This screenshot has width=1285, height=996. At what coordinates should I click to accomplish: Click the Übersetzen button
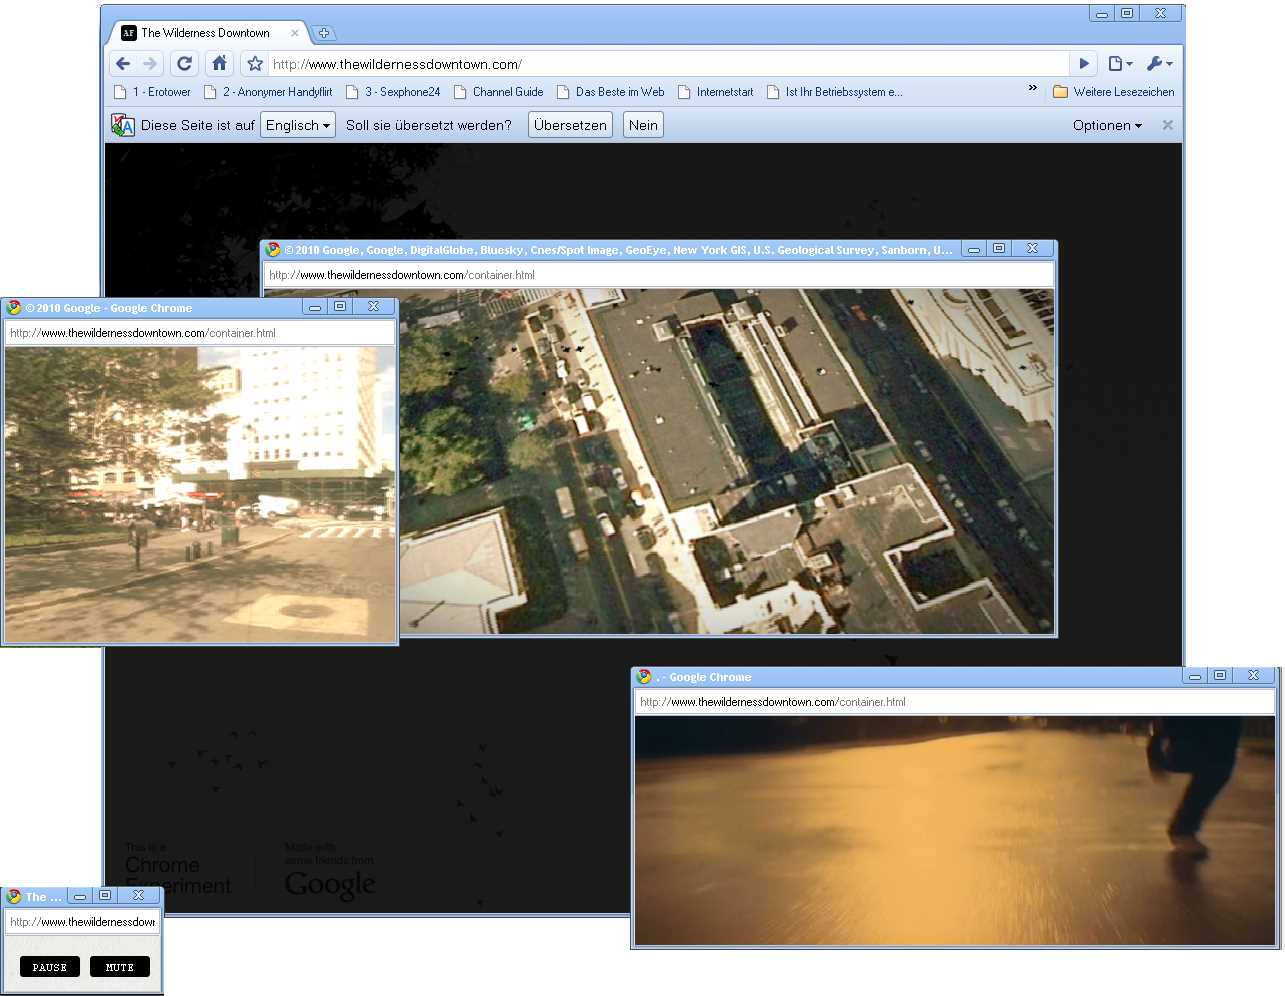pyautogui.click(x=570, y=125)
